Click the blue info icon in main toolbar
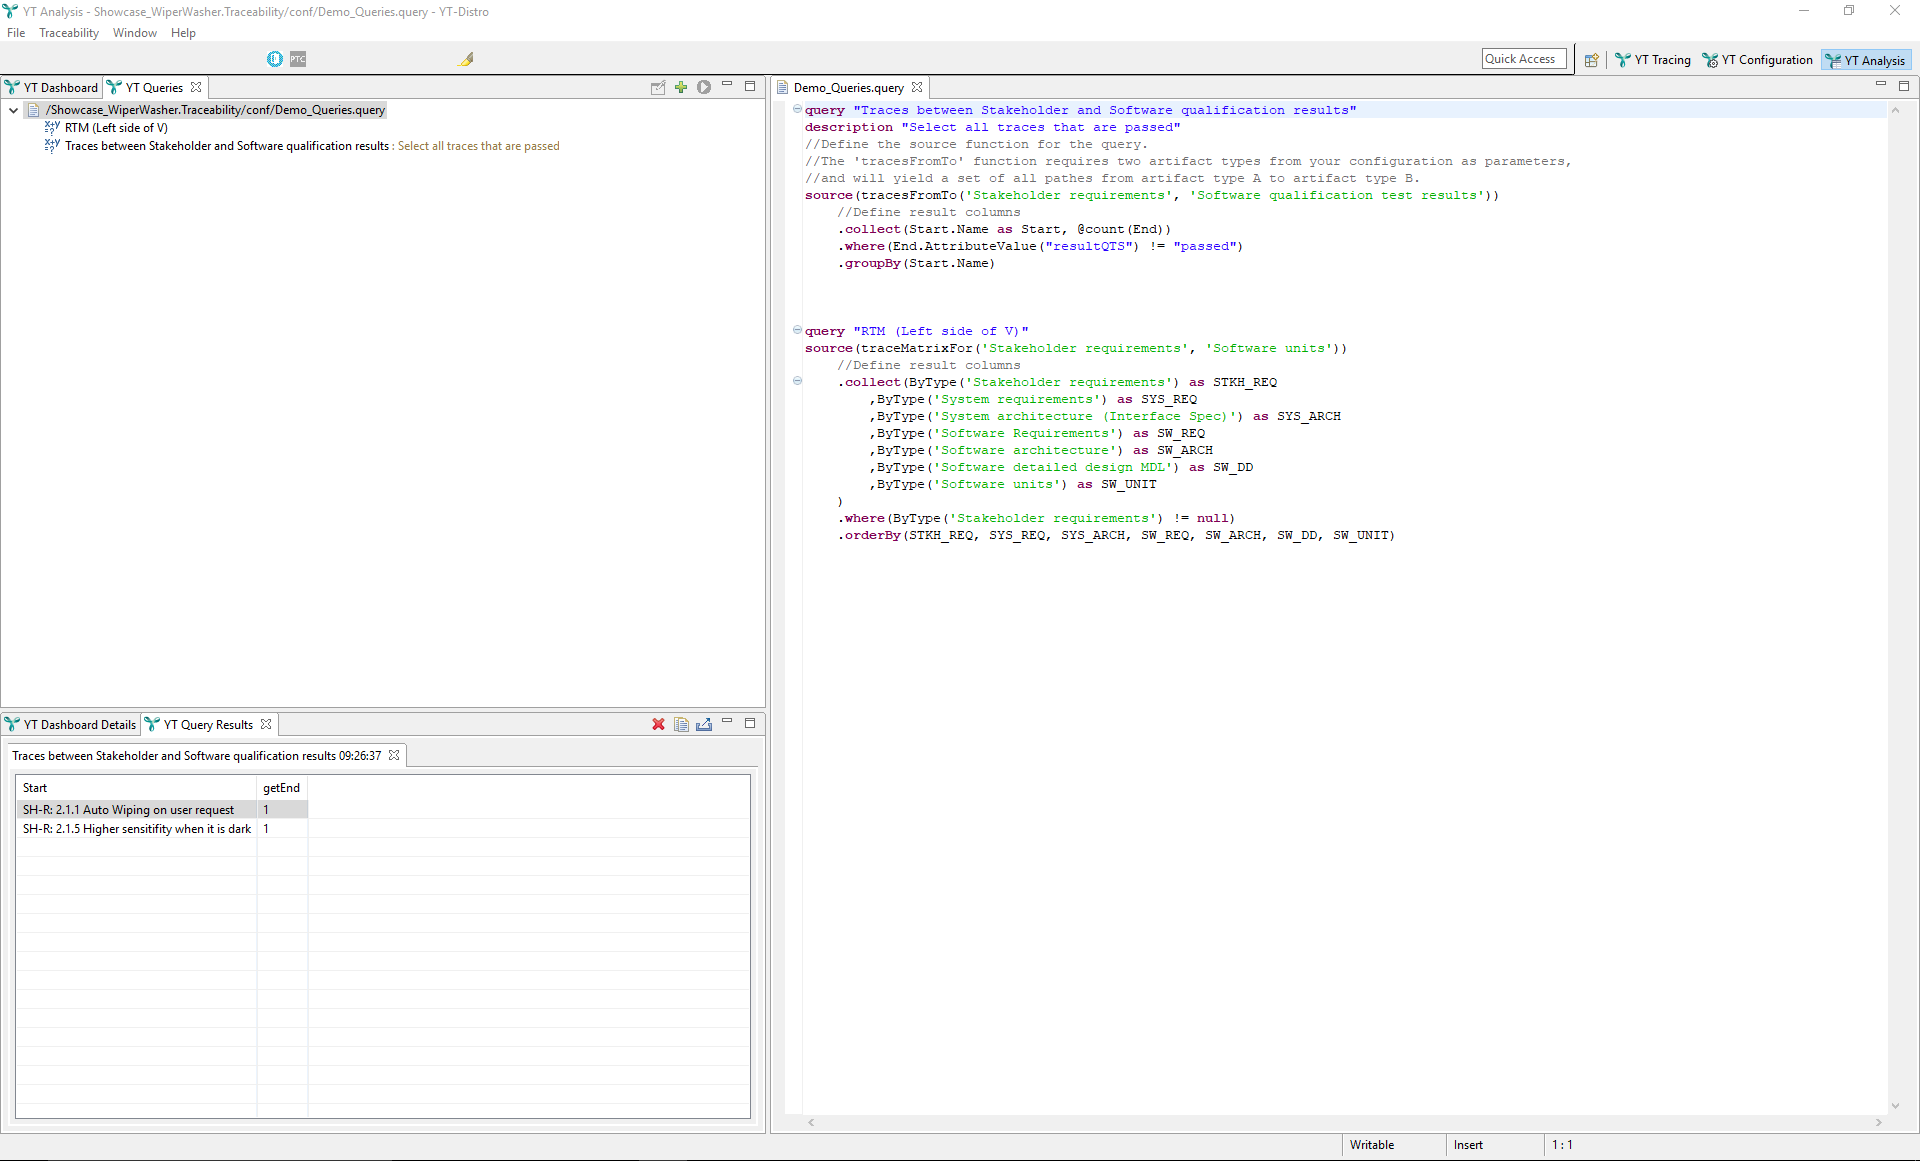The height and width of the screenshot is (1161, 1920). 275,59
